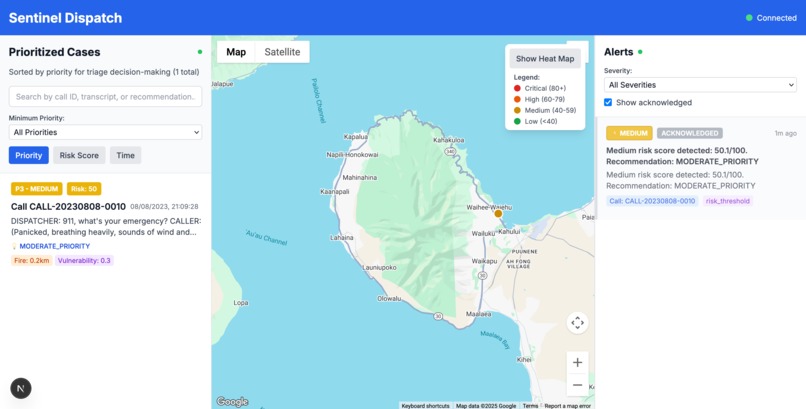Screen dimensions: 806x409
Task: Click the Map data ©2025 Google text
Action: [x=486, y=406]
